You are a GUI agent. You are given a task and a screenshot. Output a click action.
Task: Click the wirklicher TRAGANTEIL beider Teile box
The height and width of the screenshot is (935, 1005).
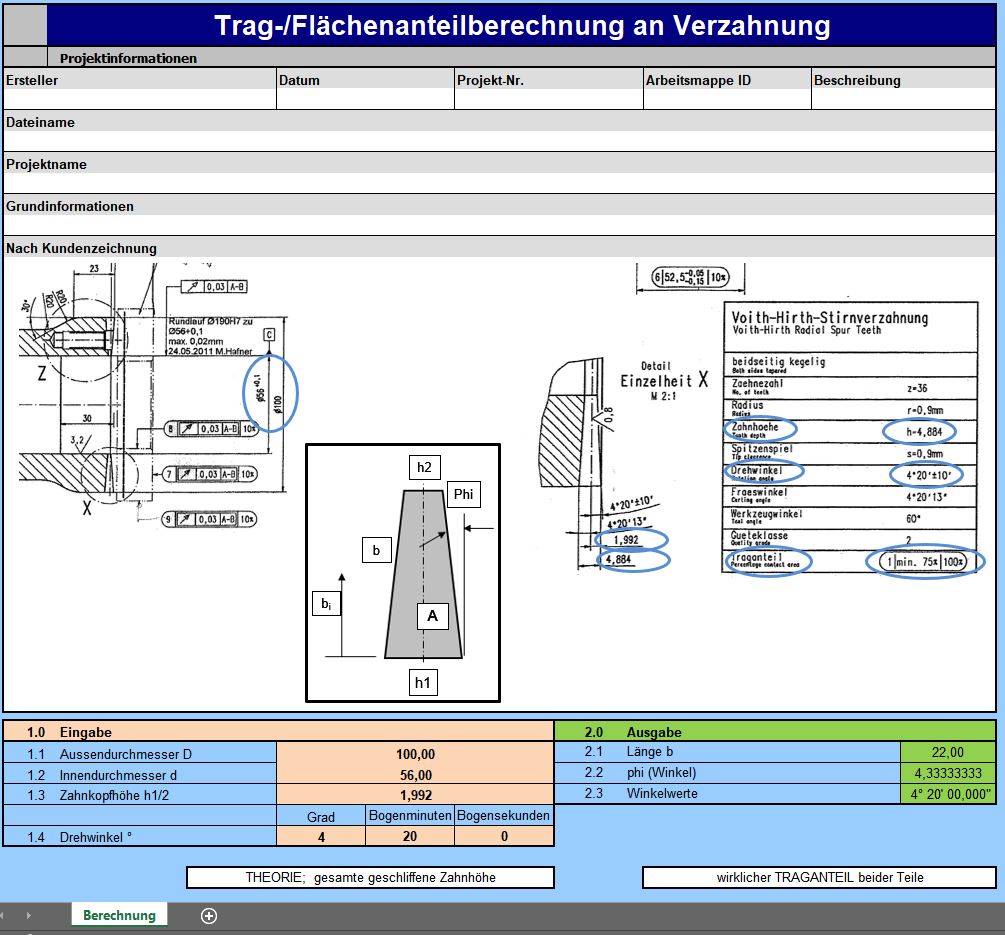tap(819, 877)
